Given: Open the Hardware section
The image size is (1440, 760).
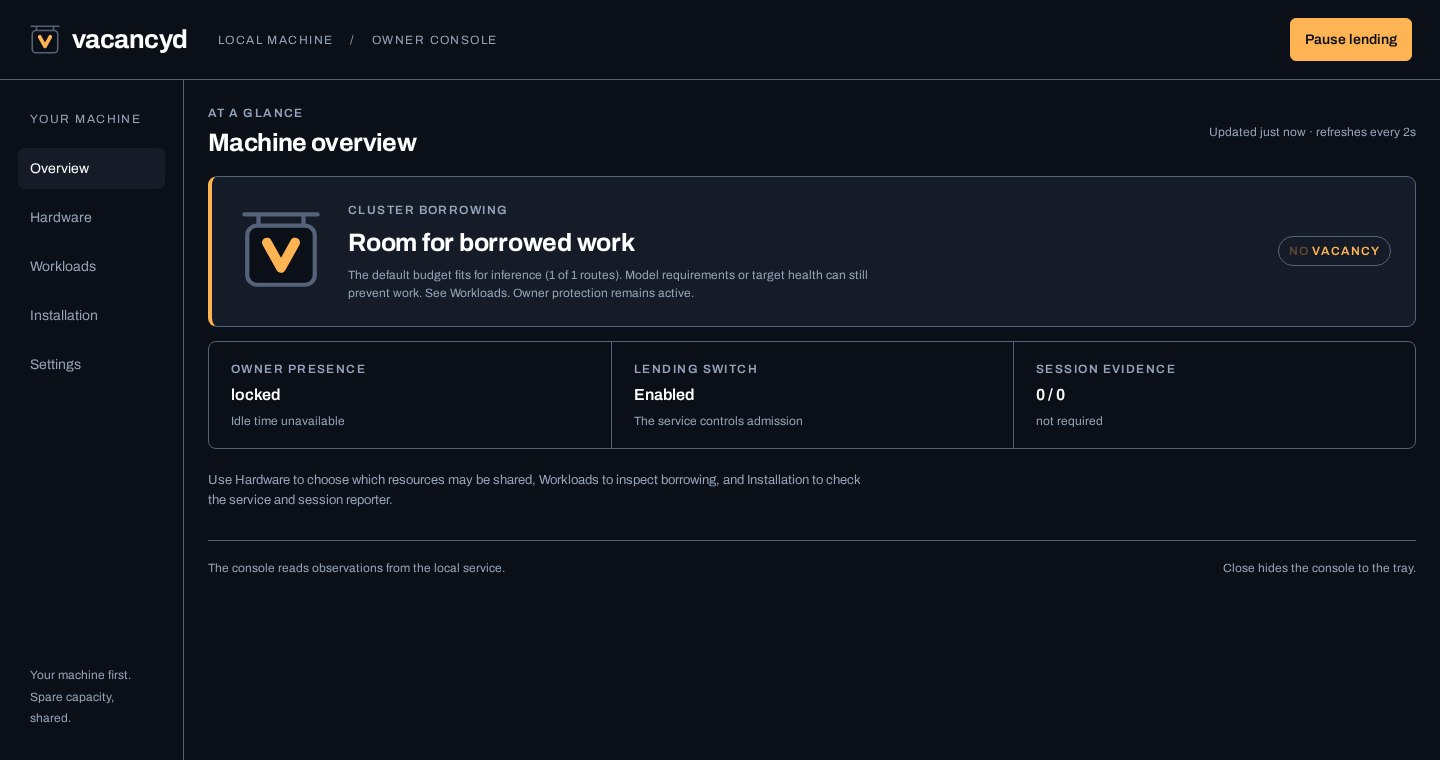Looking at the screenshot, I should 91,217.
